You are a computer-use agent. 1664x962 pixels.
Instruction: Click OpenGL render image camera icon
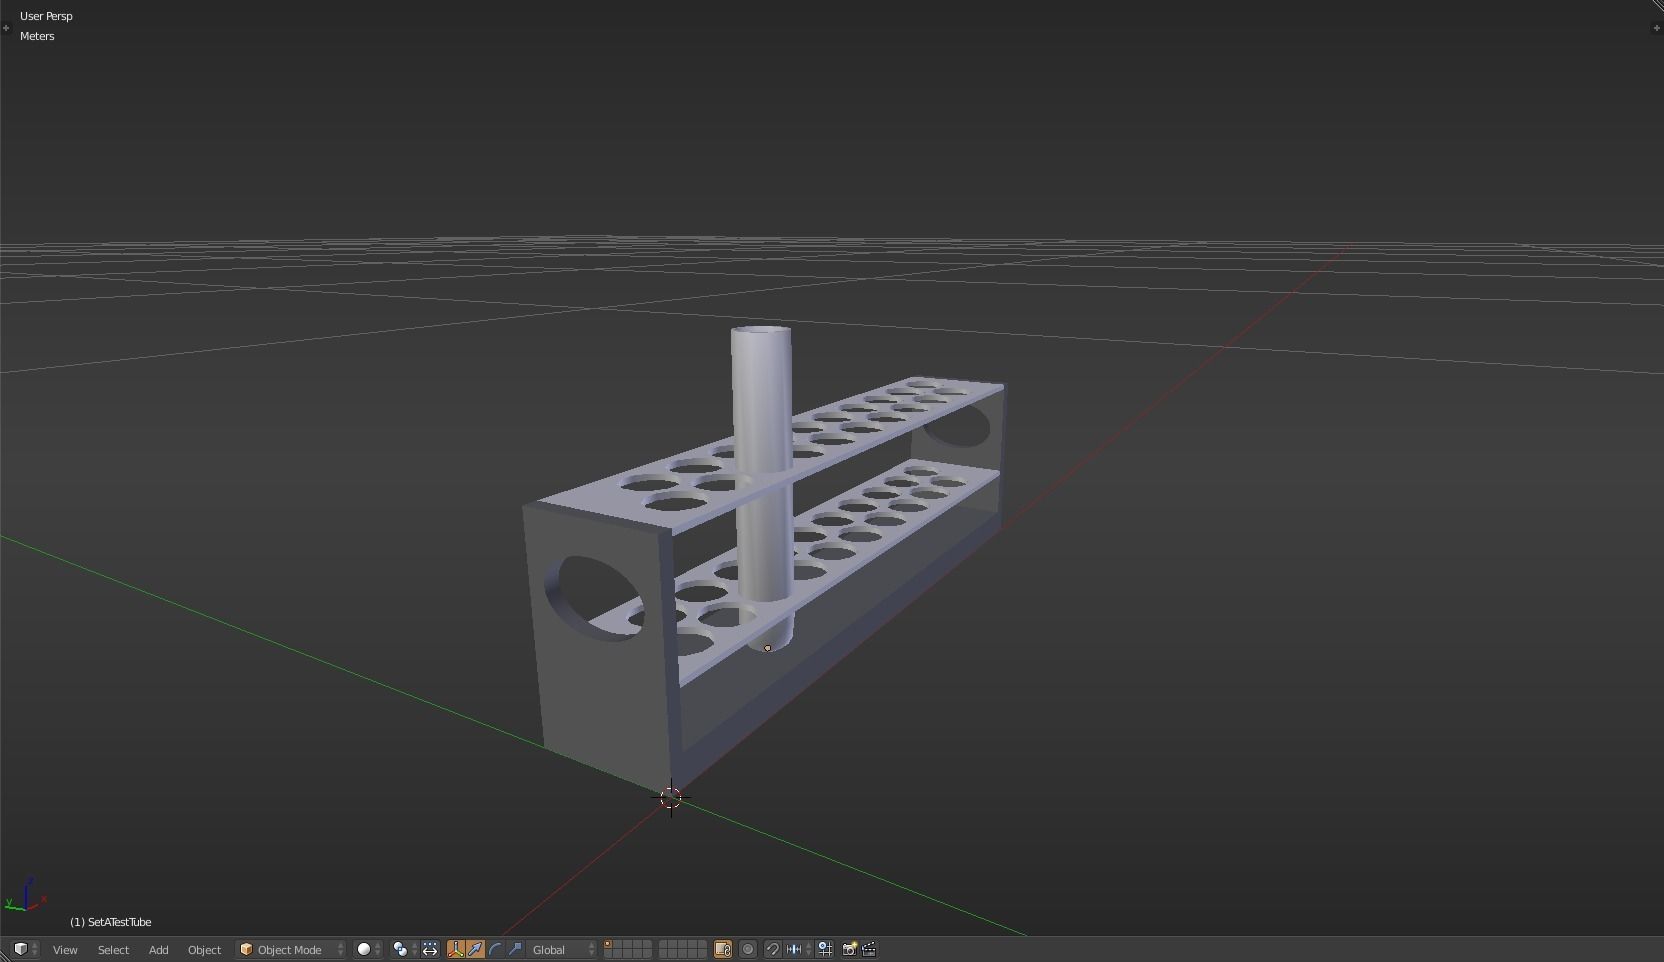849,949
